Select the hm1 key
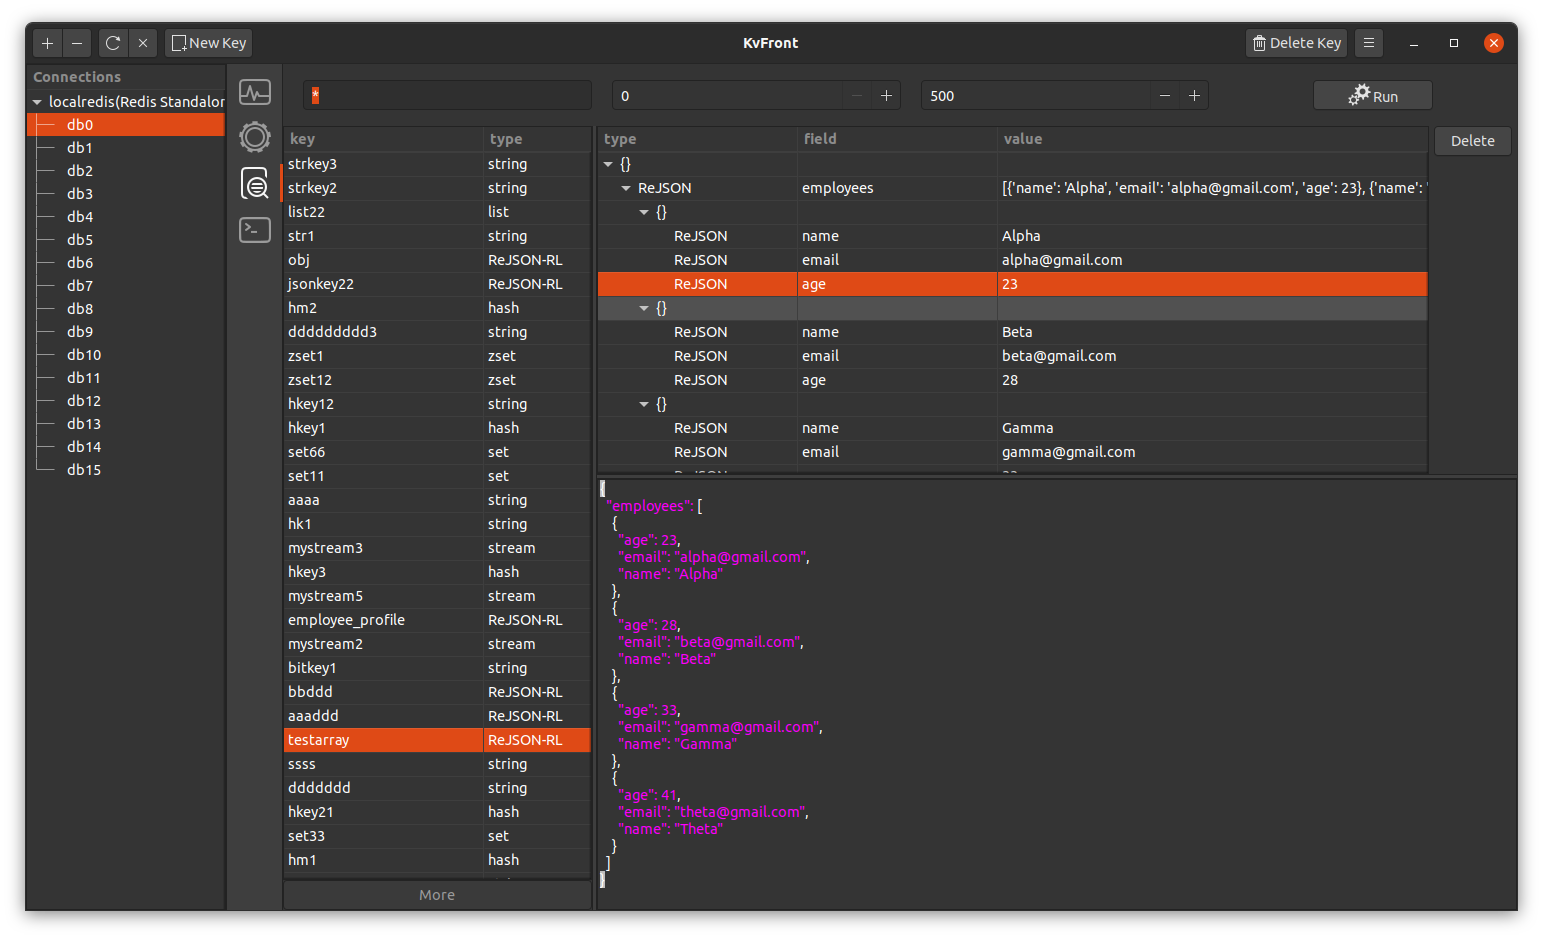Viewport: 1543px width, 939px height. (437, 860)
